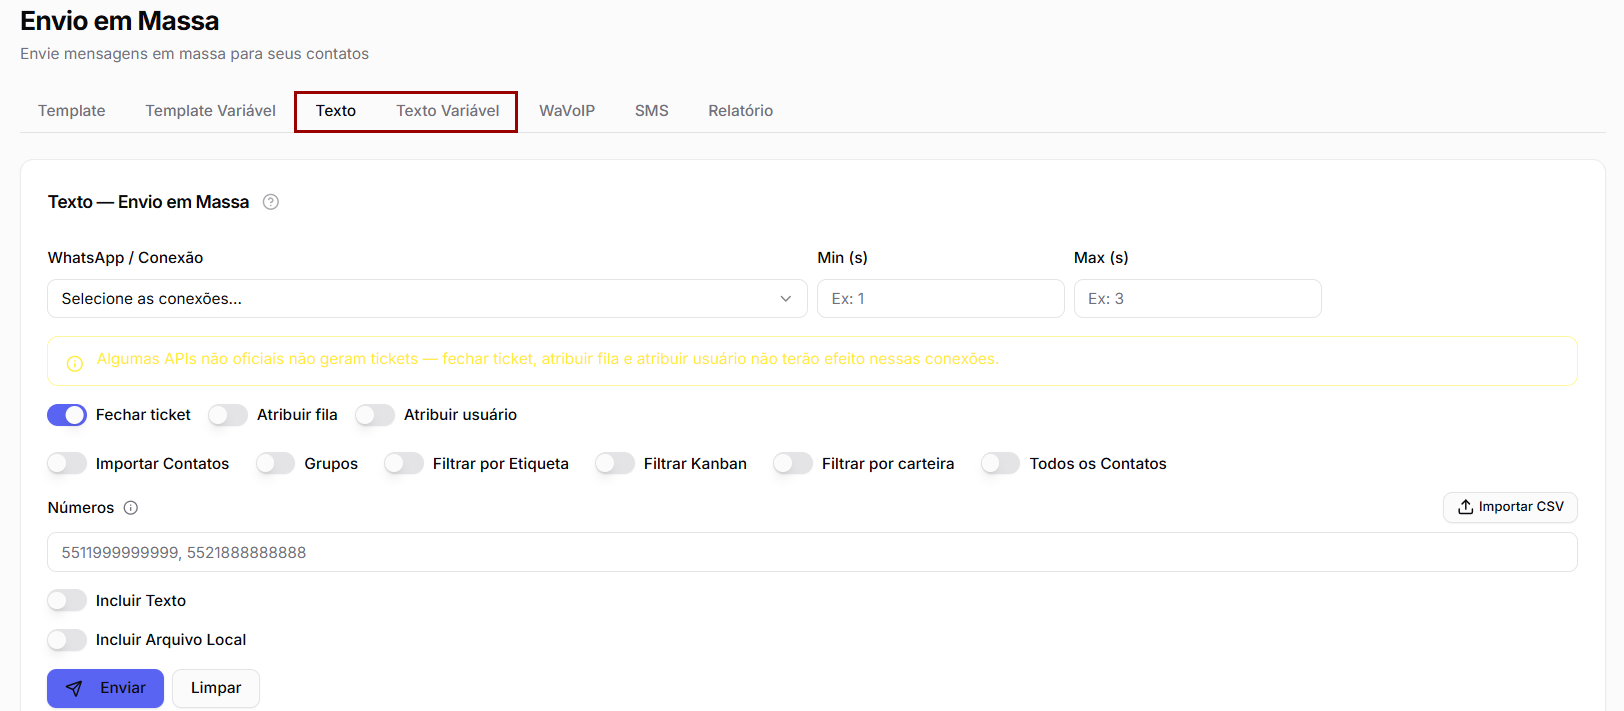The width and height of the screenshot is (1624, 711).
Task: Focus the Números phone list field
Action: coord(812,552)
